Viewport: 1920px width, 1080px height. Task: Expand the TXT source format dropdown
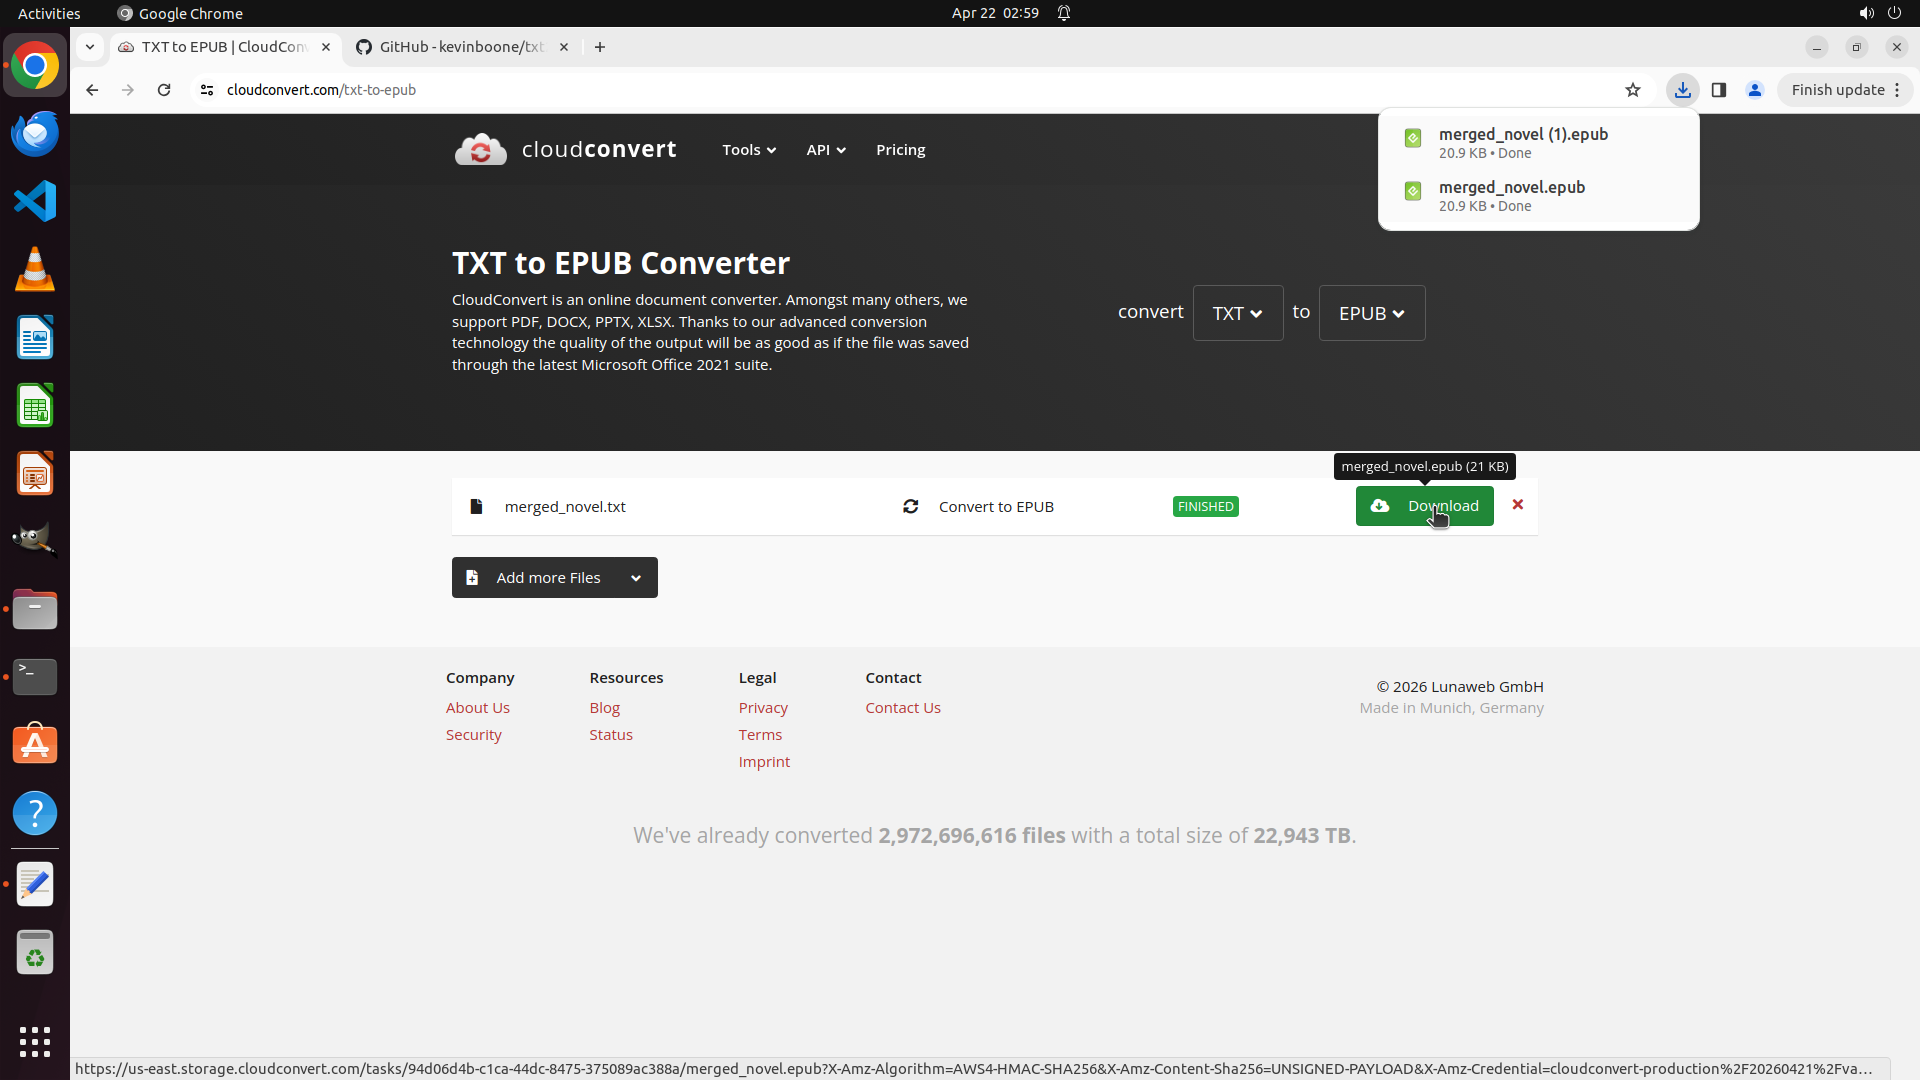click(1237, 313)
